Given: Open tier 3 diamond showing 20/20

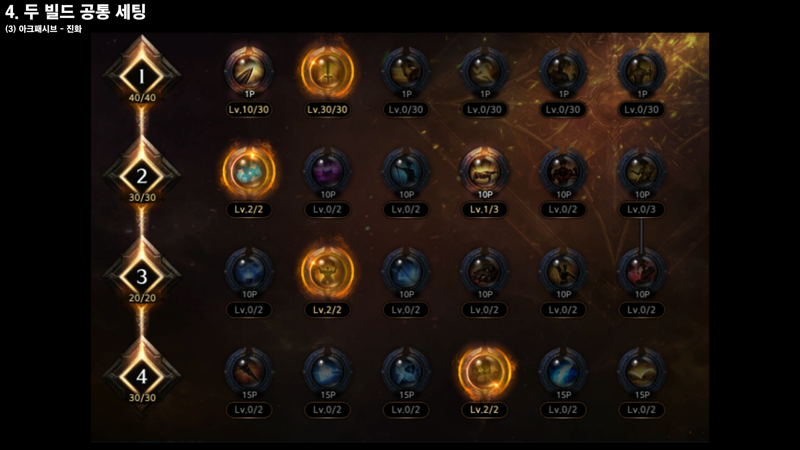Looking at the screenshot, I should click(142, 277).
